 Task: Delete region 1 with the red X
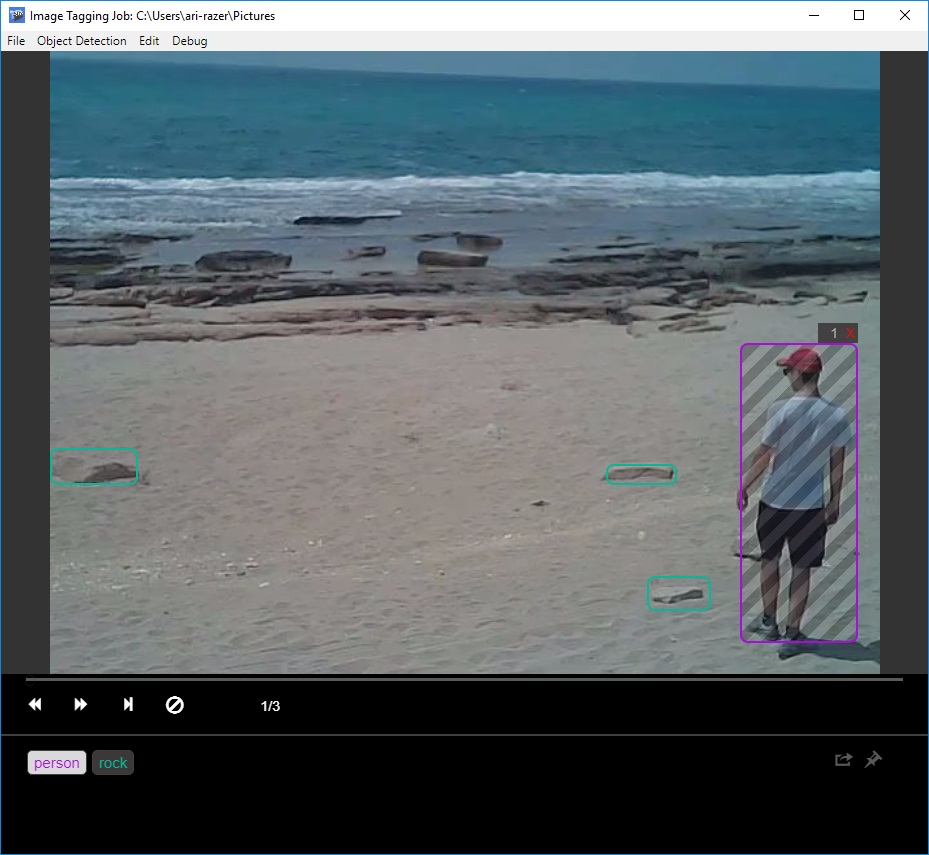[850, 334]
